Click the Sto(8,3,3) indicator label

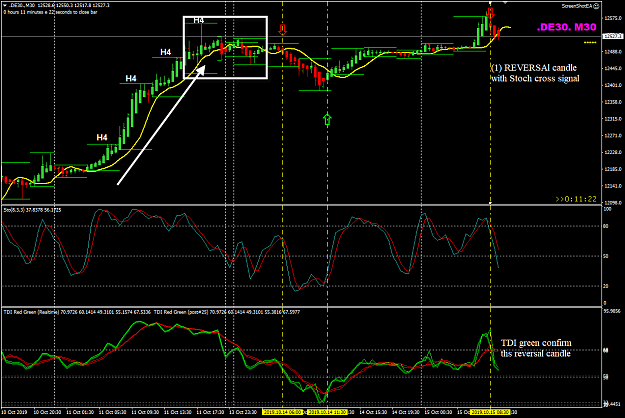coord(13,210)
